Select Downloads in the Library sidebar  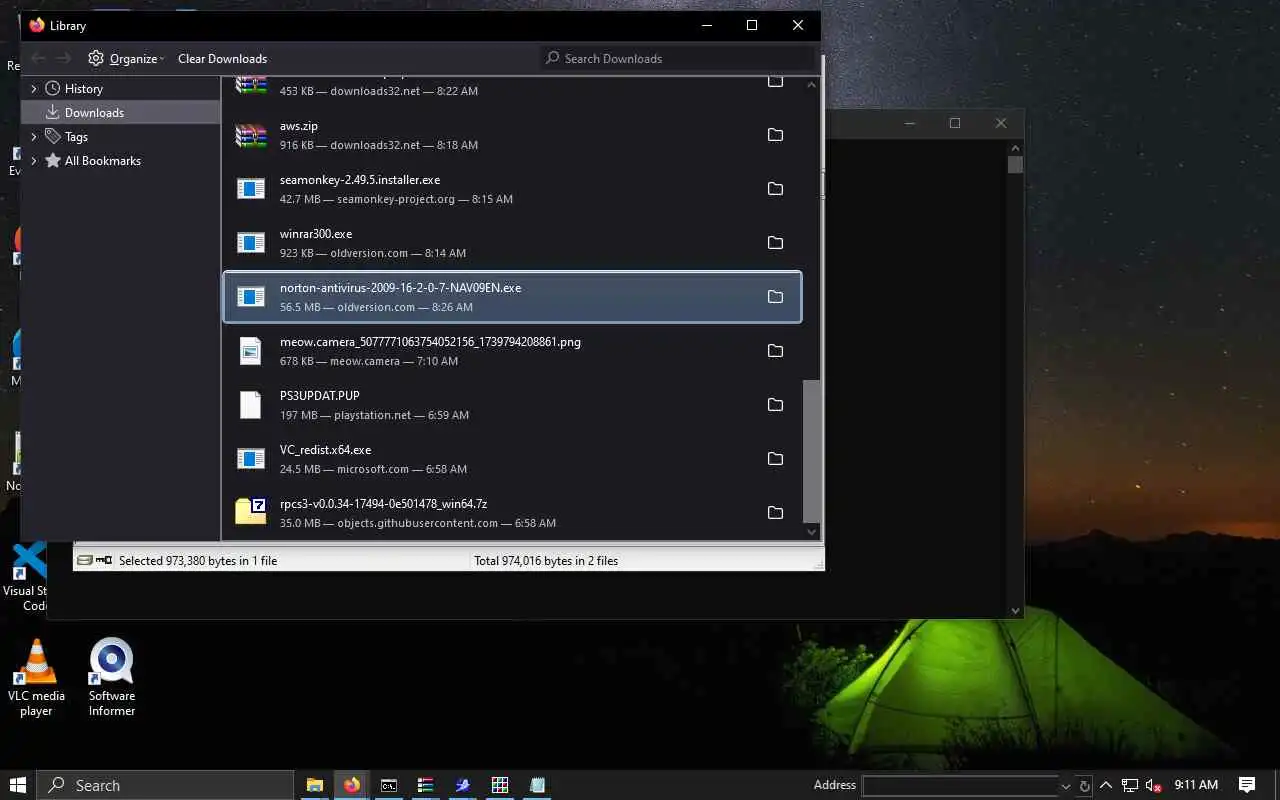point(120,113)
